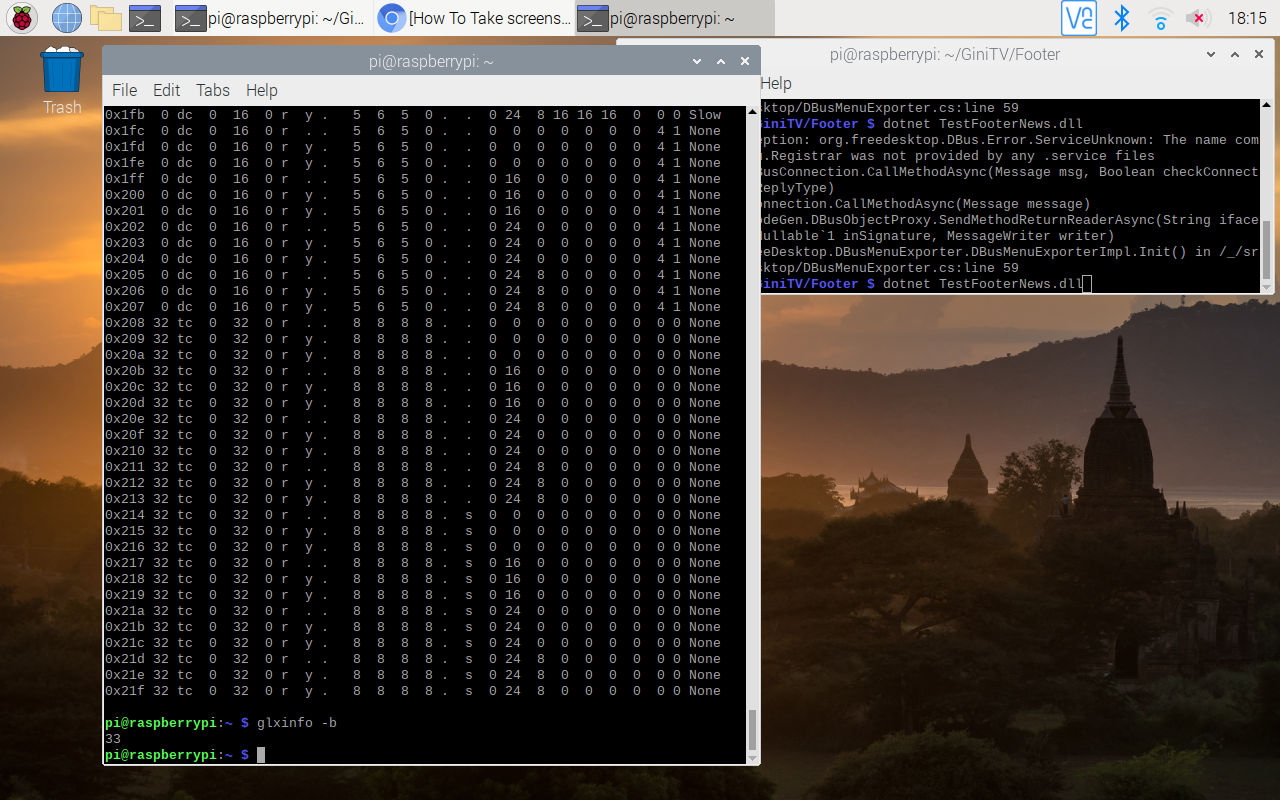This screenshot has width=1280, height=800.
Task: Open the File menu in the terminal
Action: coord(124,90)
